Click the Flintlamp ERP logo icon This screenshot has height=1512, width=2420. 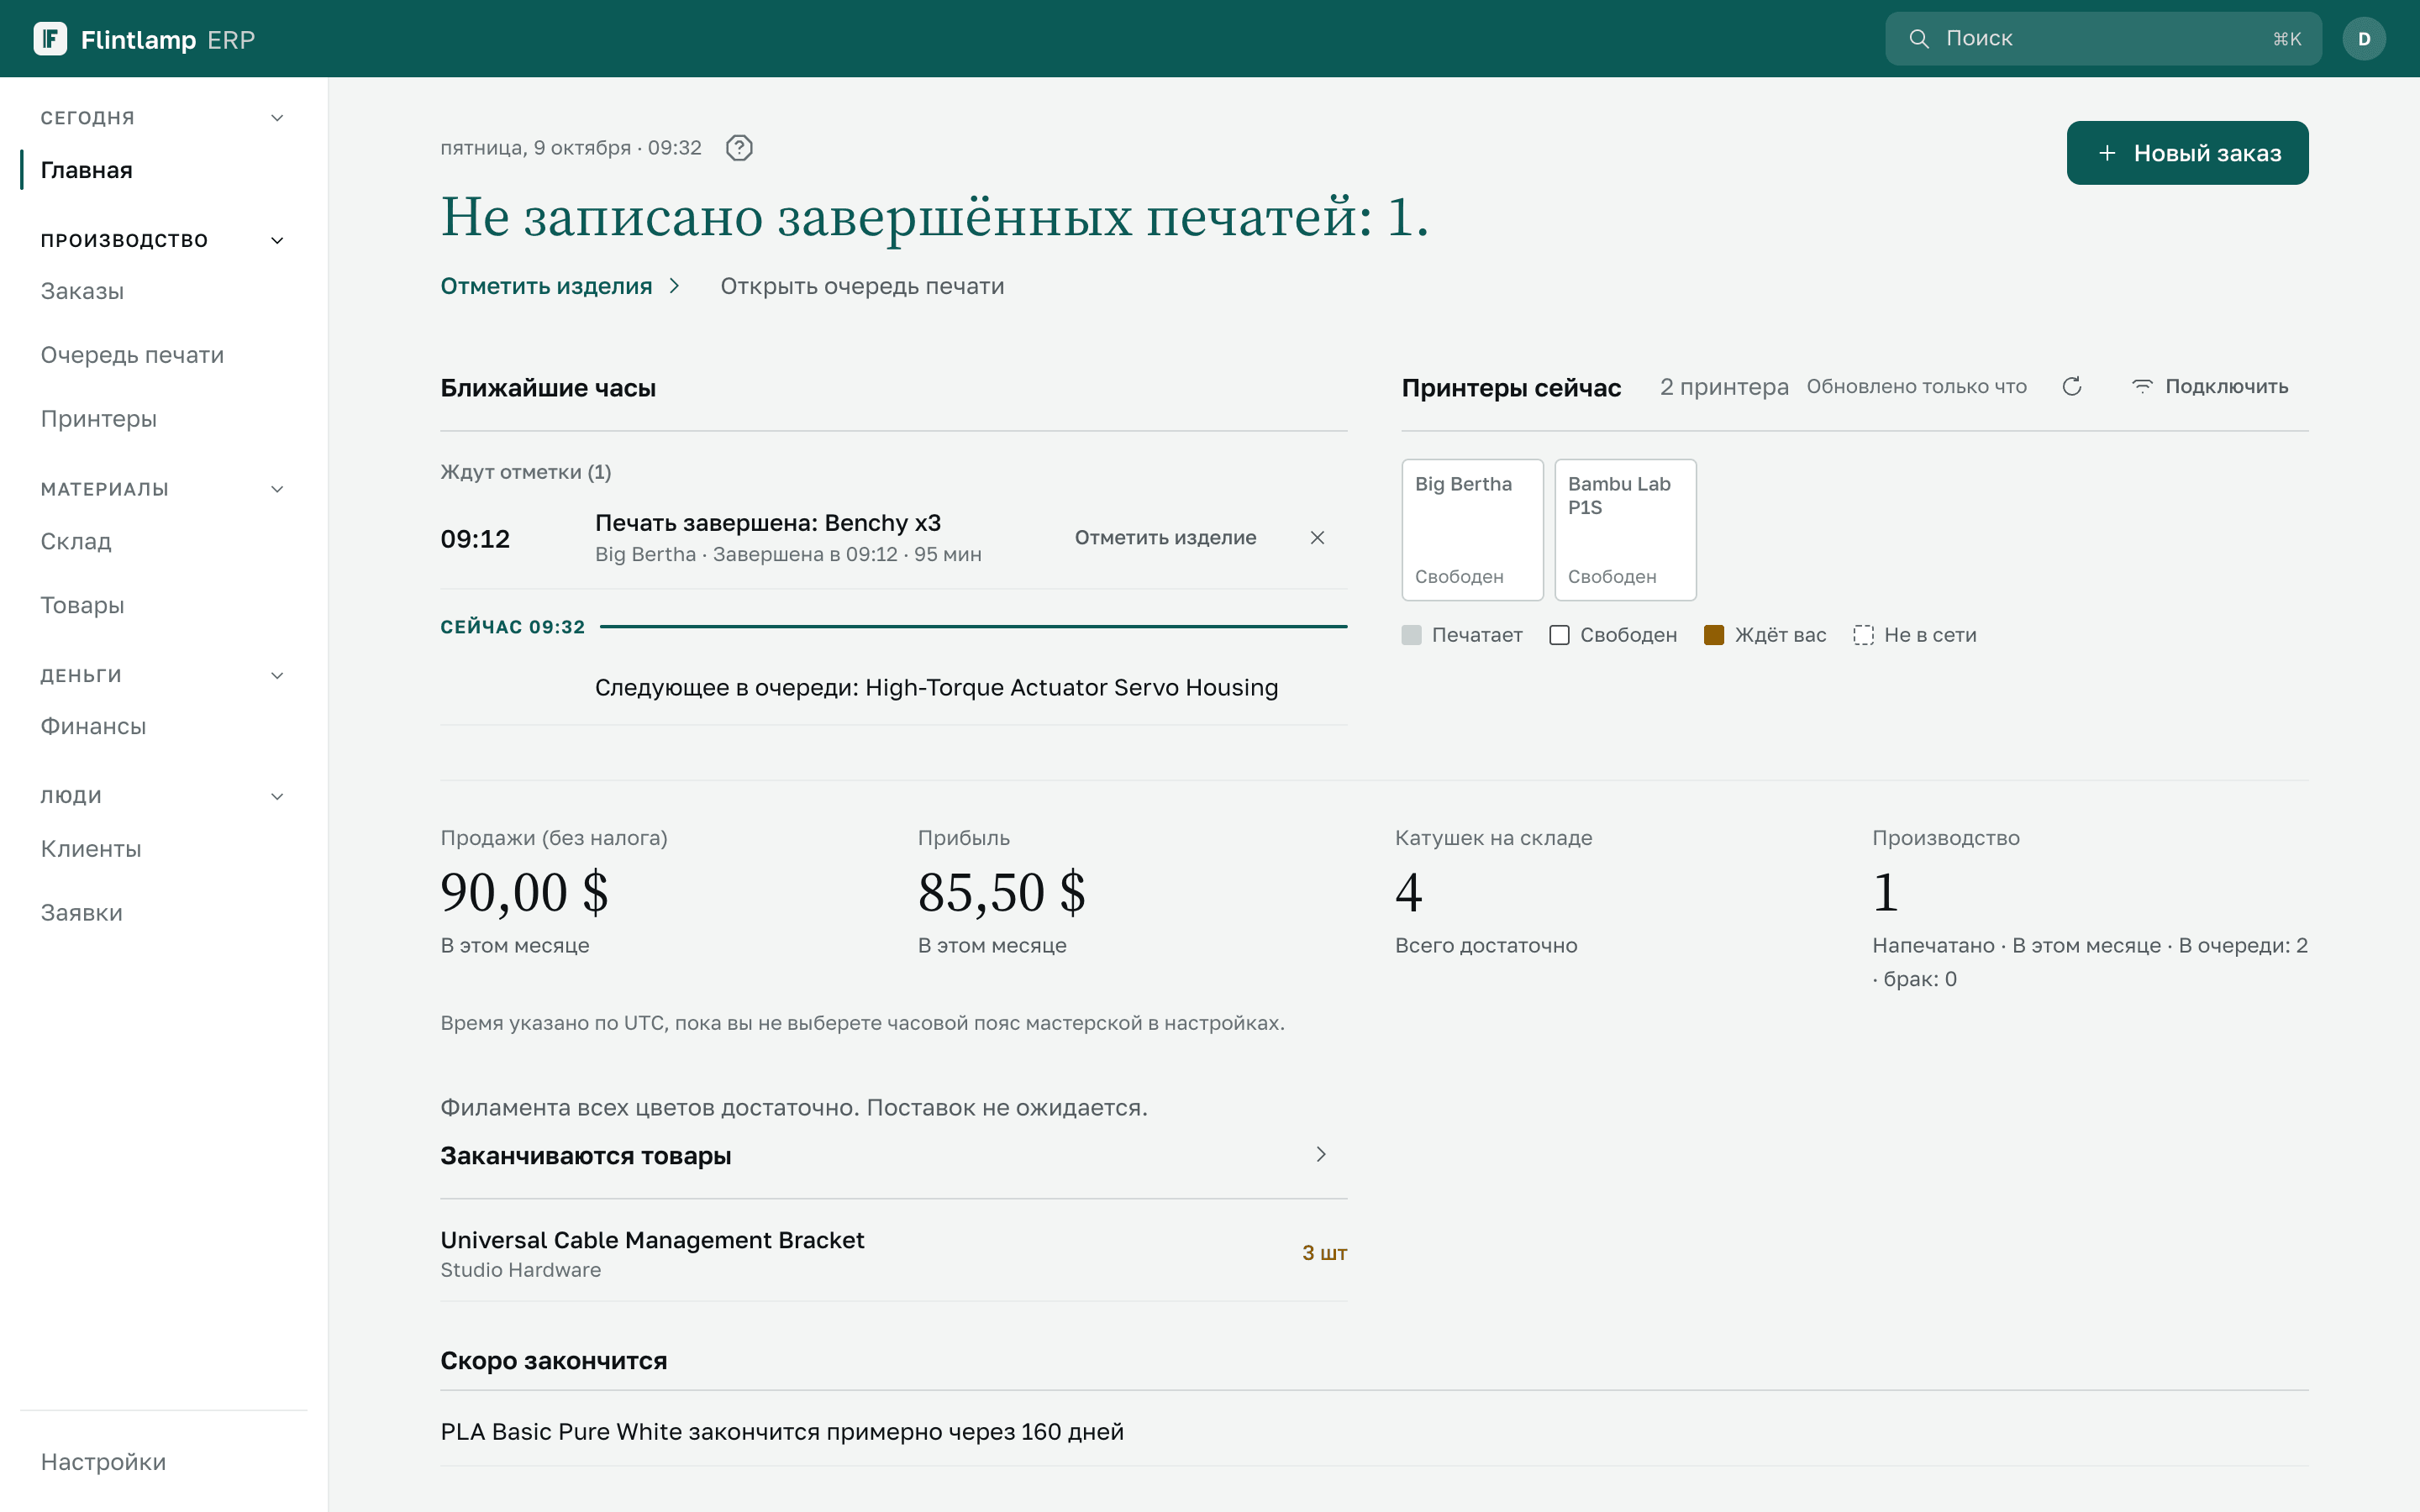click(x=50, y=39)
